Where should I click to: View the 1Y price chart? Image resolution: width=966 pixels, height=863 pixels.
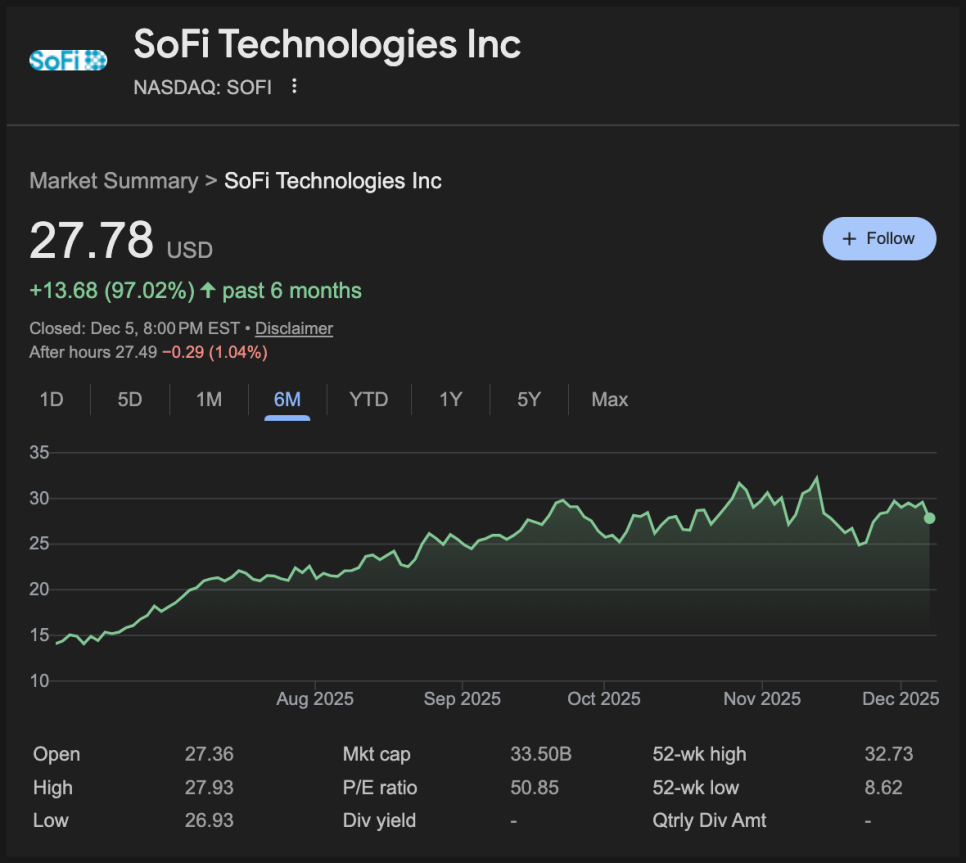click(x=451, y=399)
